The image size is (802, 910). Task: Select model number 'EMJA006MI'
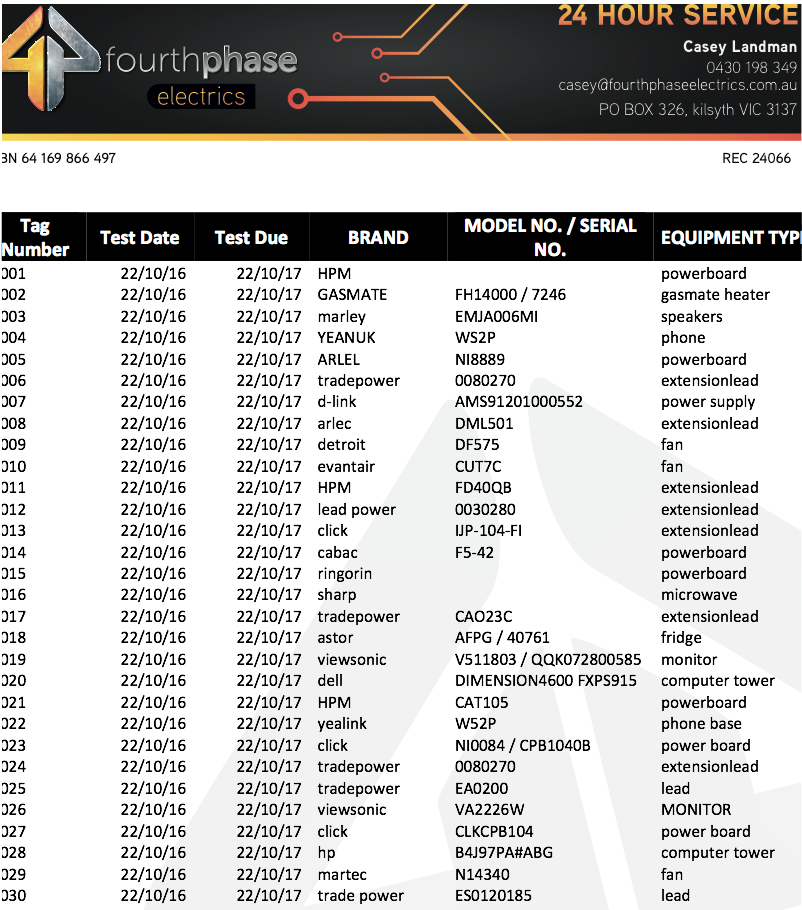pos(496,317)
